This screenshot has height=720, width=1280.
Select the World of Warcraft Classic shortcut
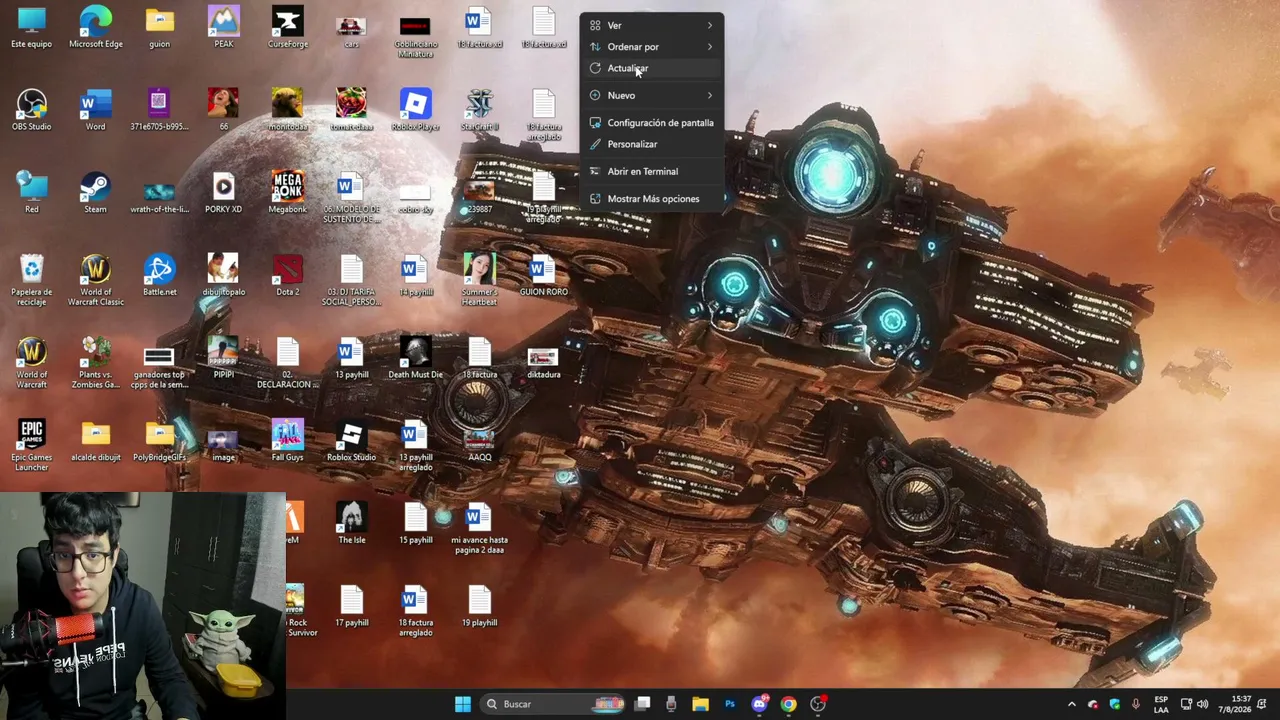[95, 281]
